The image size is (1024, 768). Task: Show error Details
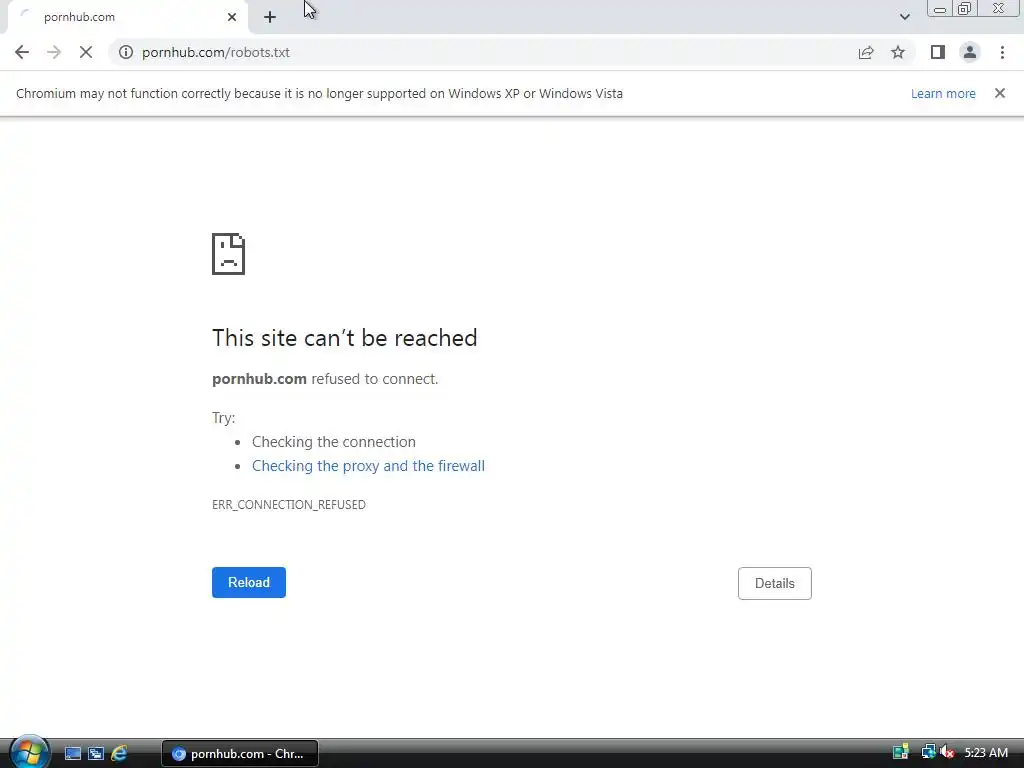click(775, 583)
